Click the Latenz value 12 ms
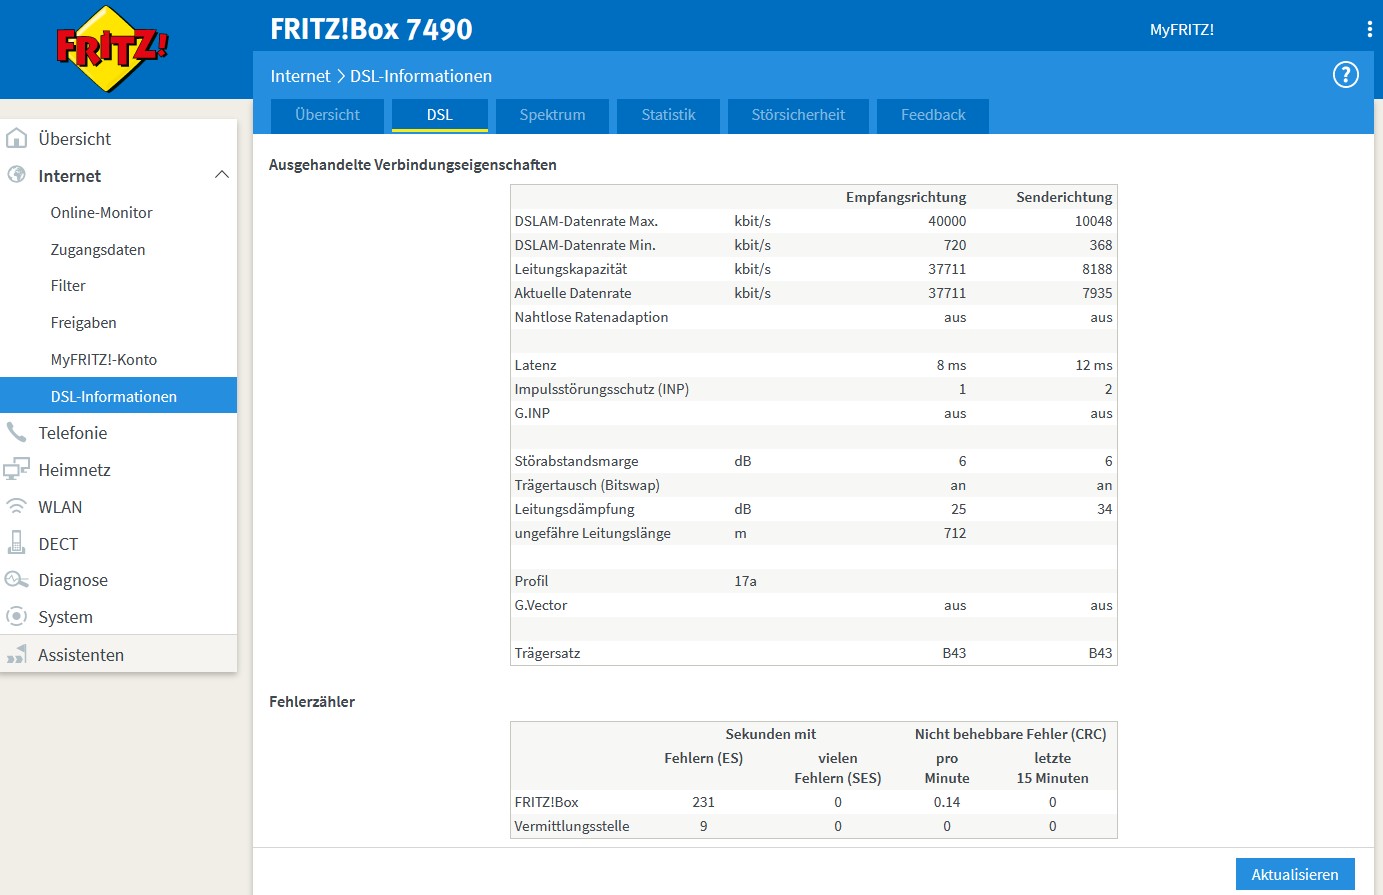1383x895 pixels. (1094, 365)
